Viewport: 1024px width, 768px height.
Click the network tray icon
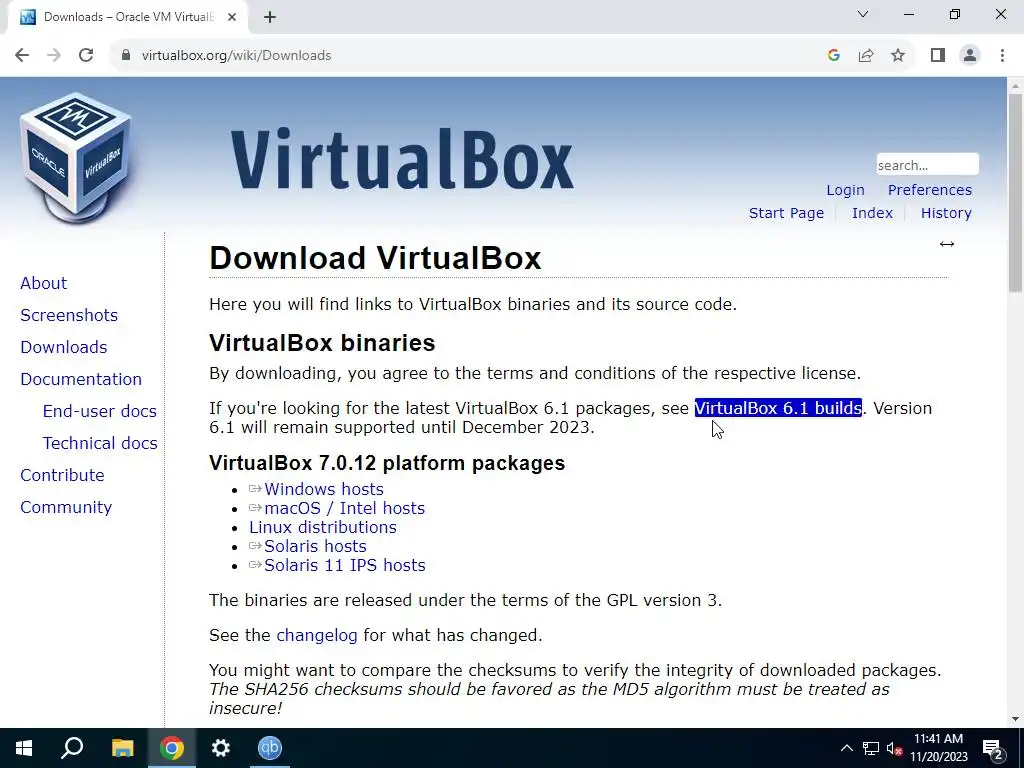[x=871, y=748]
